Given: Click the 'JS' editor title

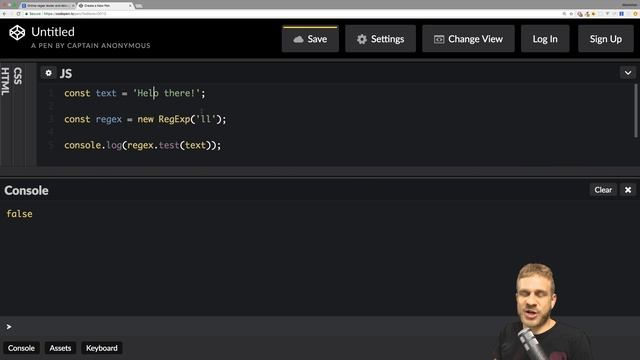Looking at the screenshot, I should (66, 73).
